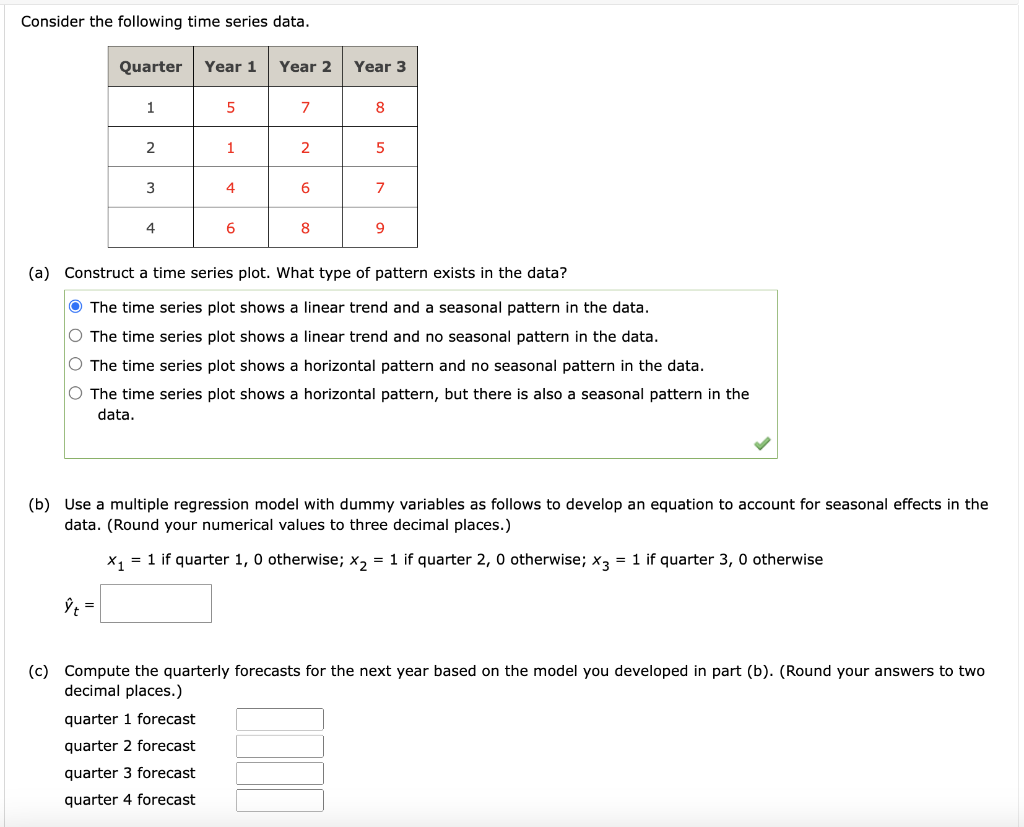1024x827 pixels.
Task: Click the regression equation input field
Action: [156, 603]
